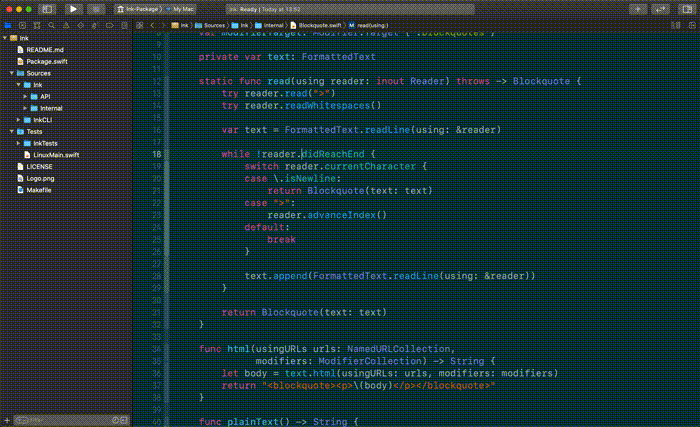
Task: Run the project with the Play button
Action: pos(73,9)
